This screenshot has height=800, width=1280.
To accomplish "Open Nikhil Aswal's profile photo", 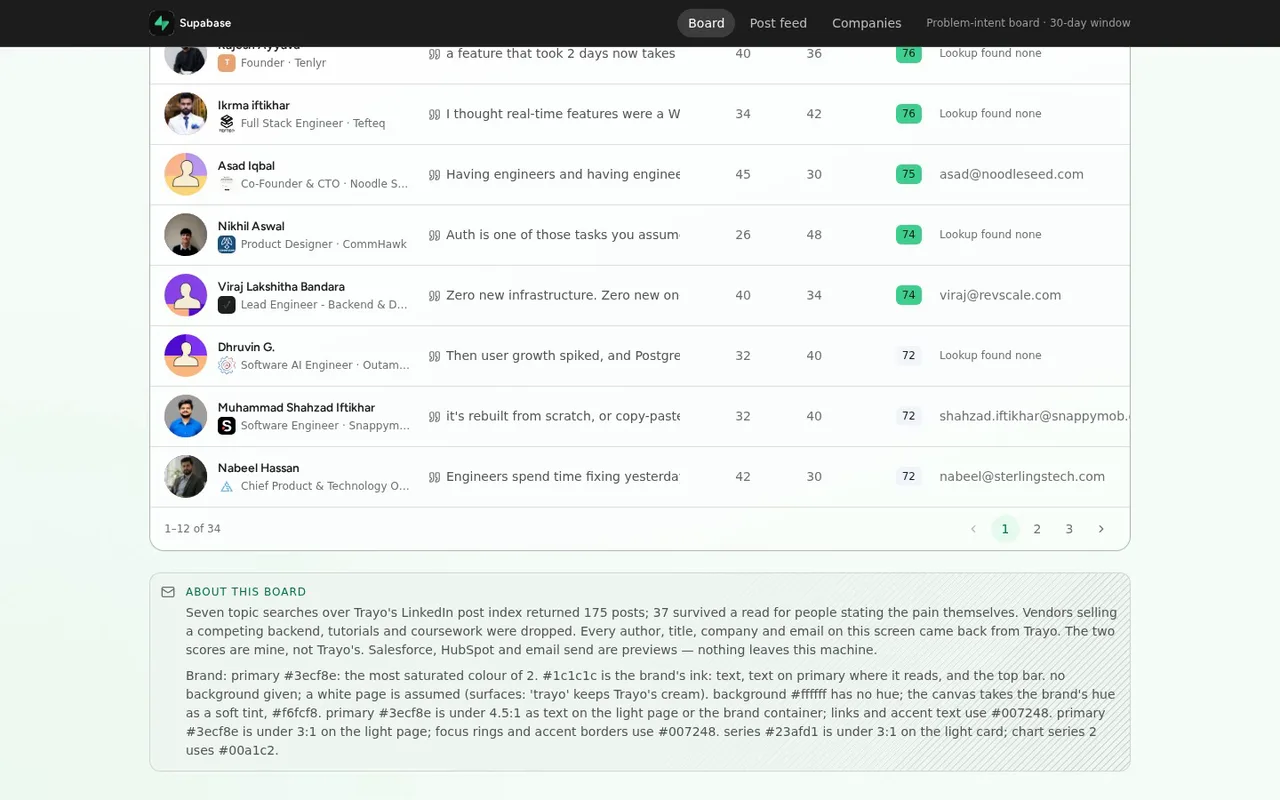I will pyautogui.click(x=186, y=235).
